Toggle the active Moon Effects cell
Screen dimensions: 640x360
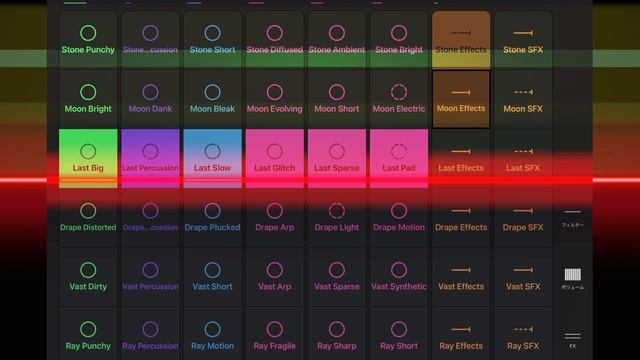click(461, 99)
